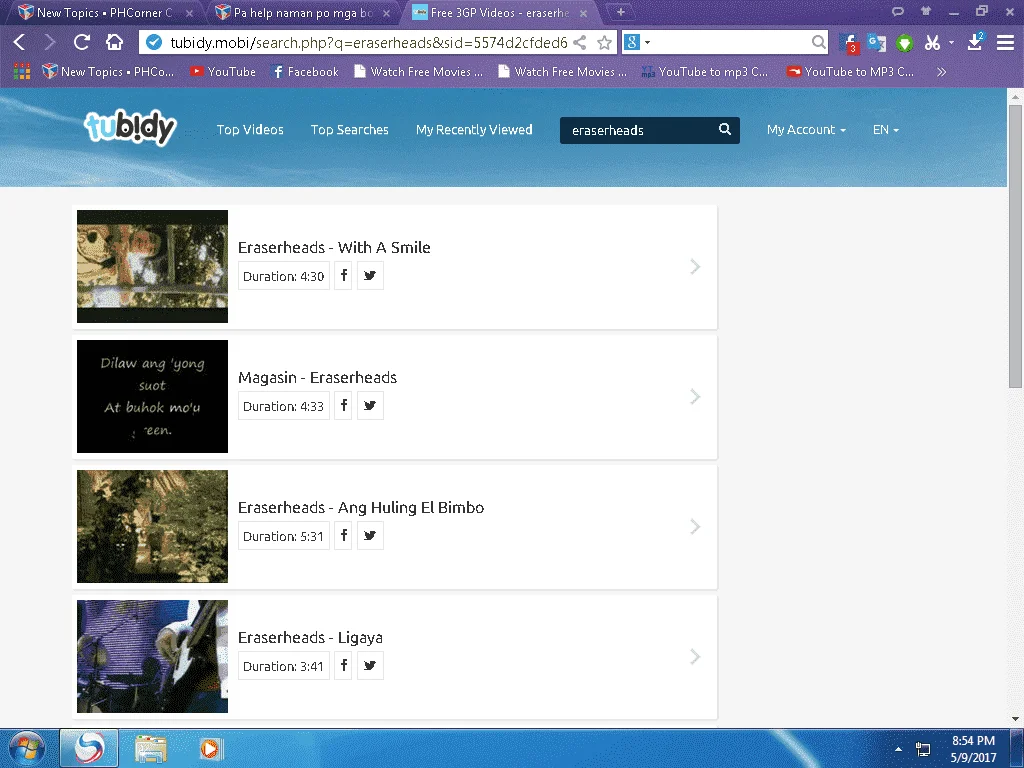This screenshot has width=1024, height=768.
Task: Show hidden system tray icons
Action: coord(899,749)
